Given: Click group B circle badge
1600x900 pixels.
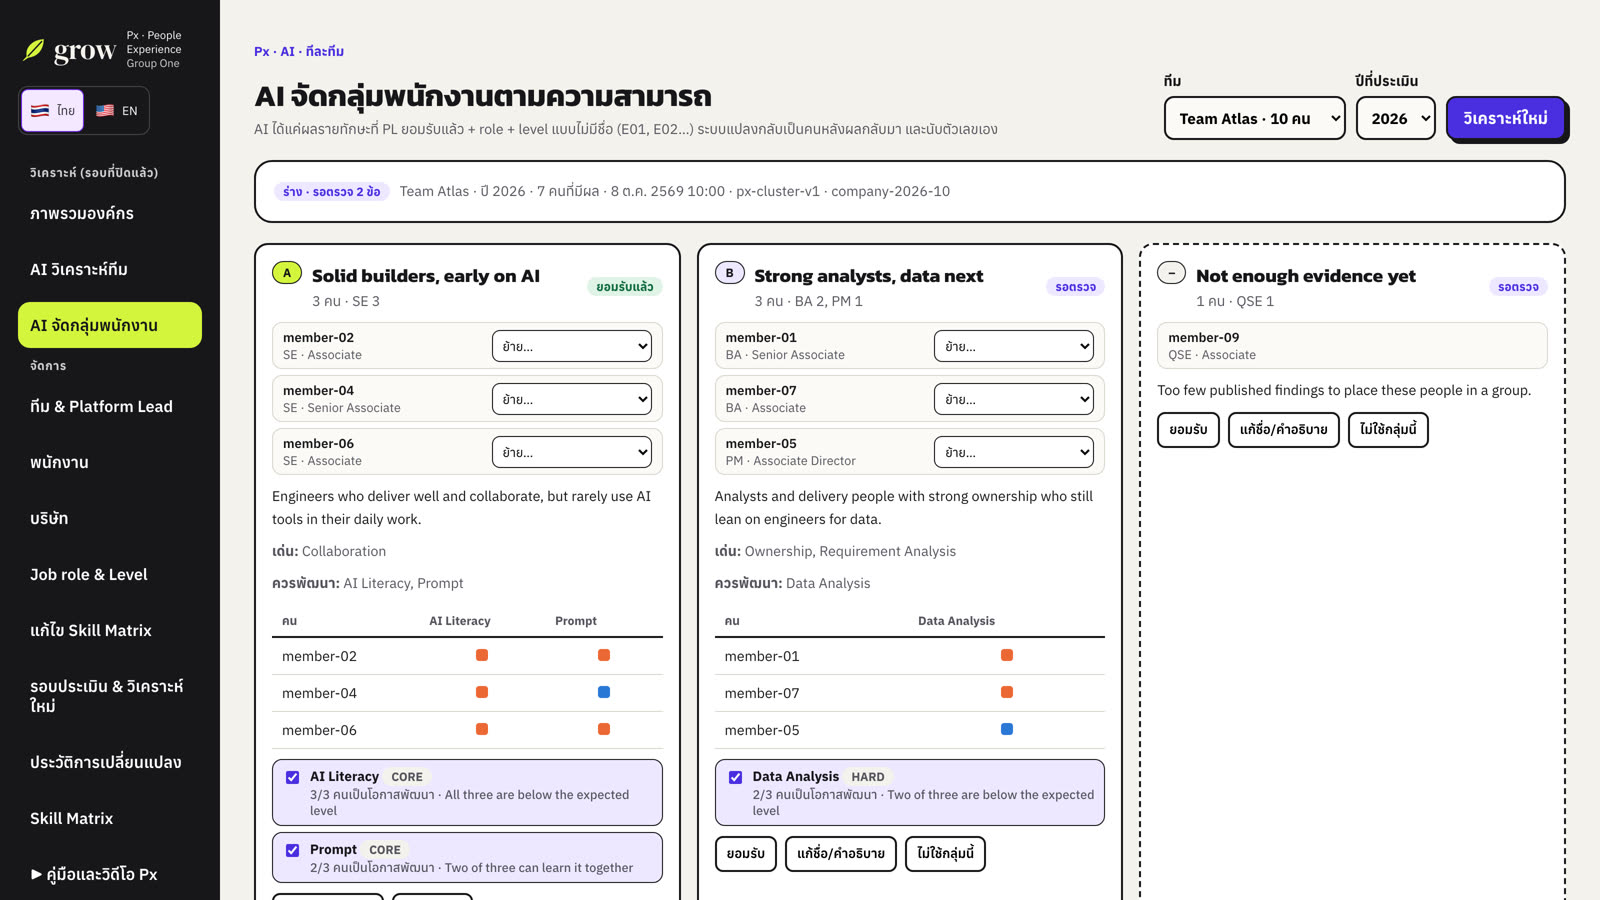Looking at the screenshot, I should pos(730,272).
